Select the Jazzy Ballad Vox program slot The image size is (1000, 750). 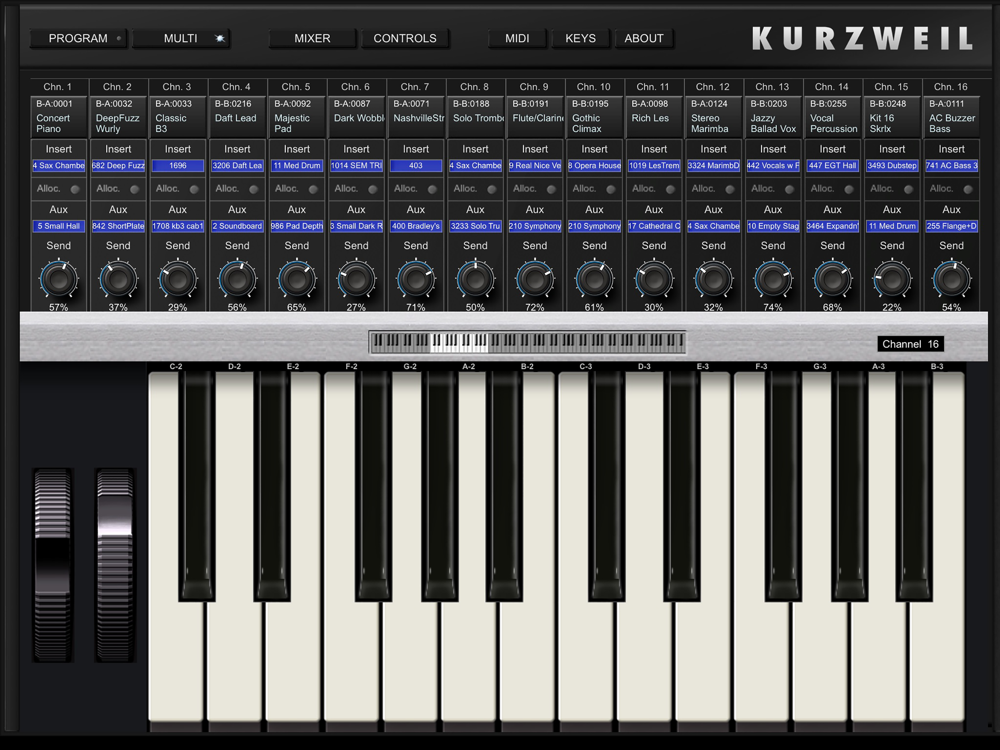click(x=773, y=117)
